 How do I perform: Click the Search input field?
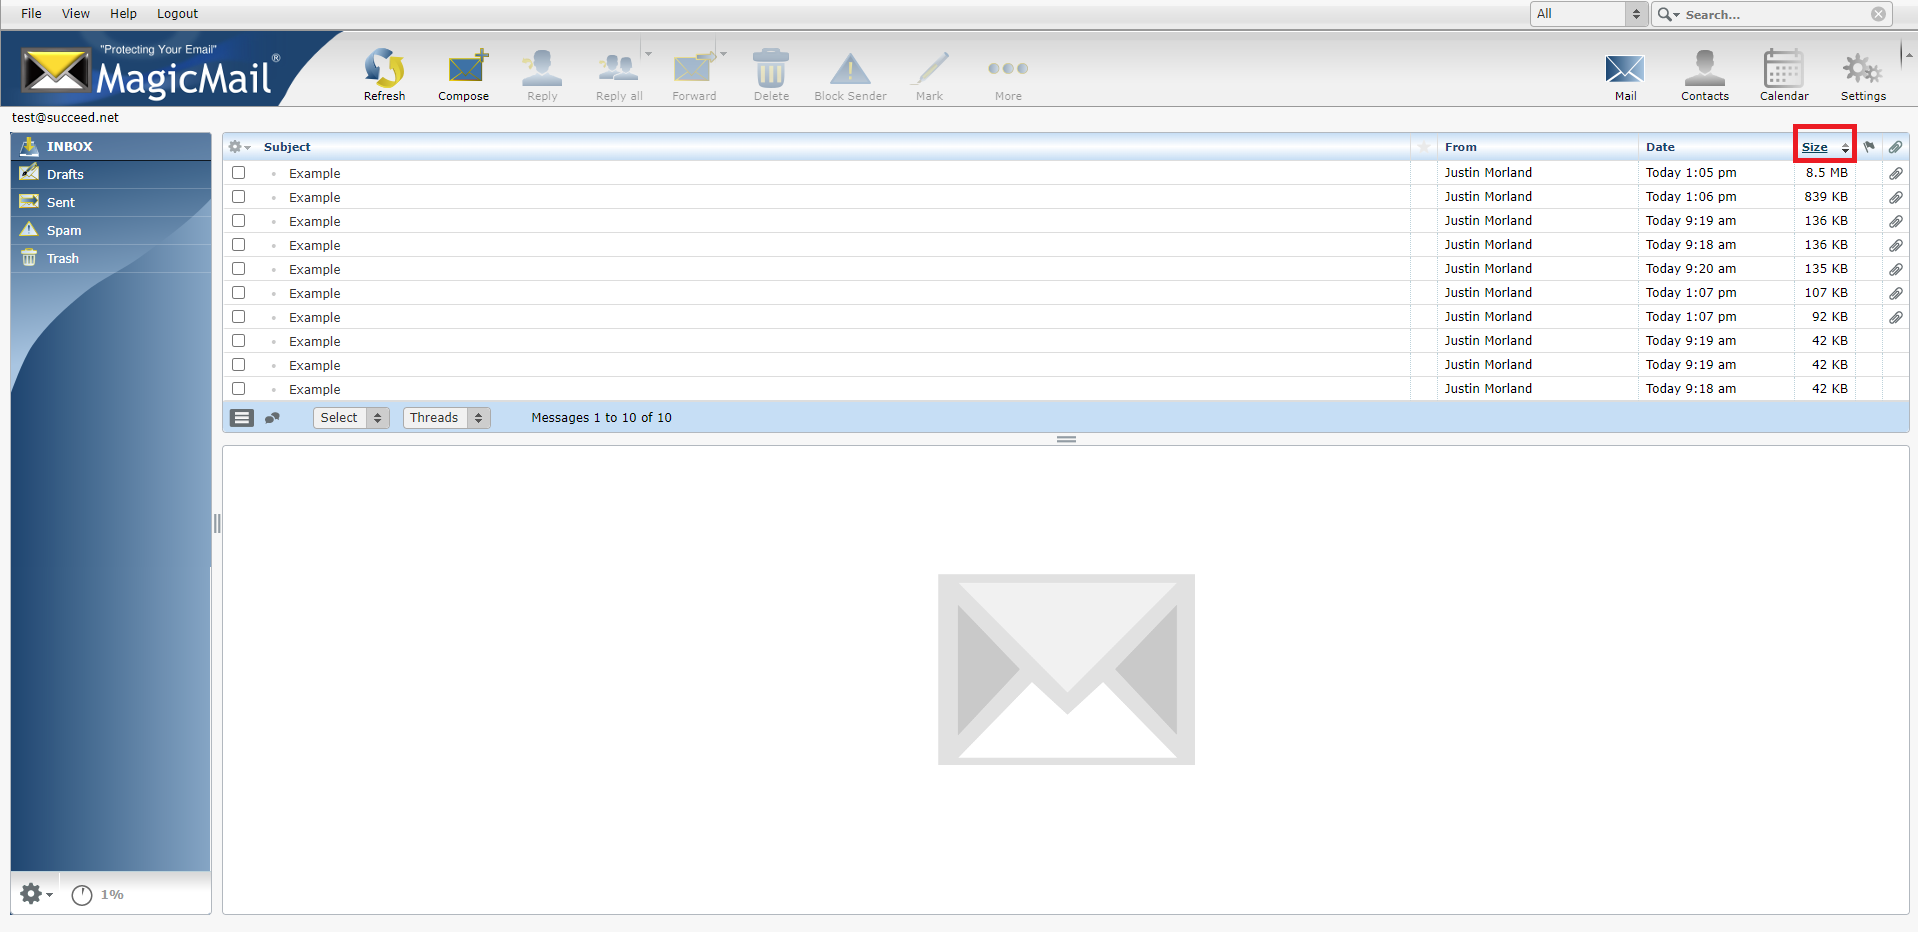point(1775,14)
